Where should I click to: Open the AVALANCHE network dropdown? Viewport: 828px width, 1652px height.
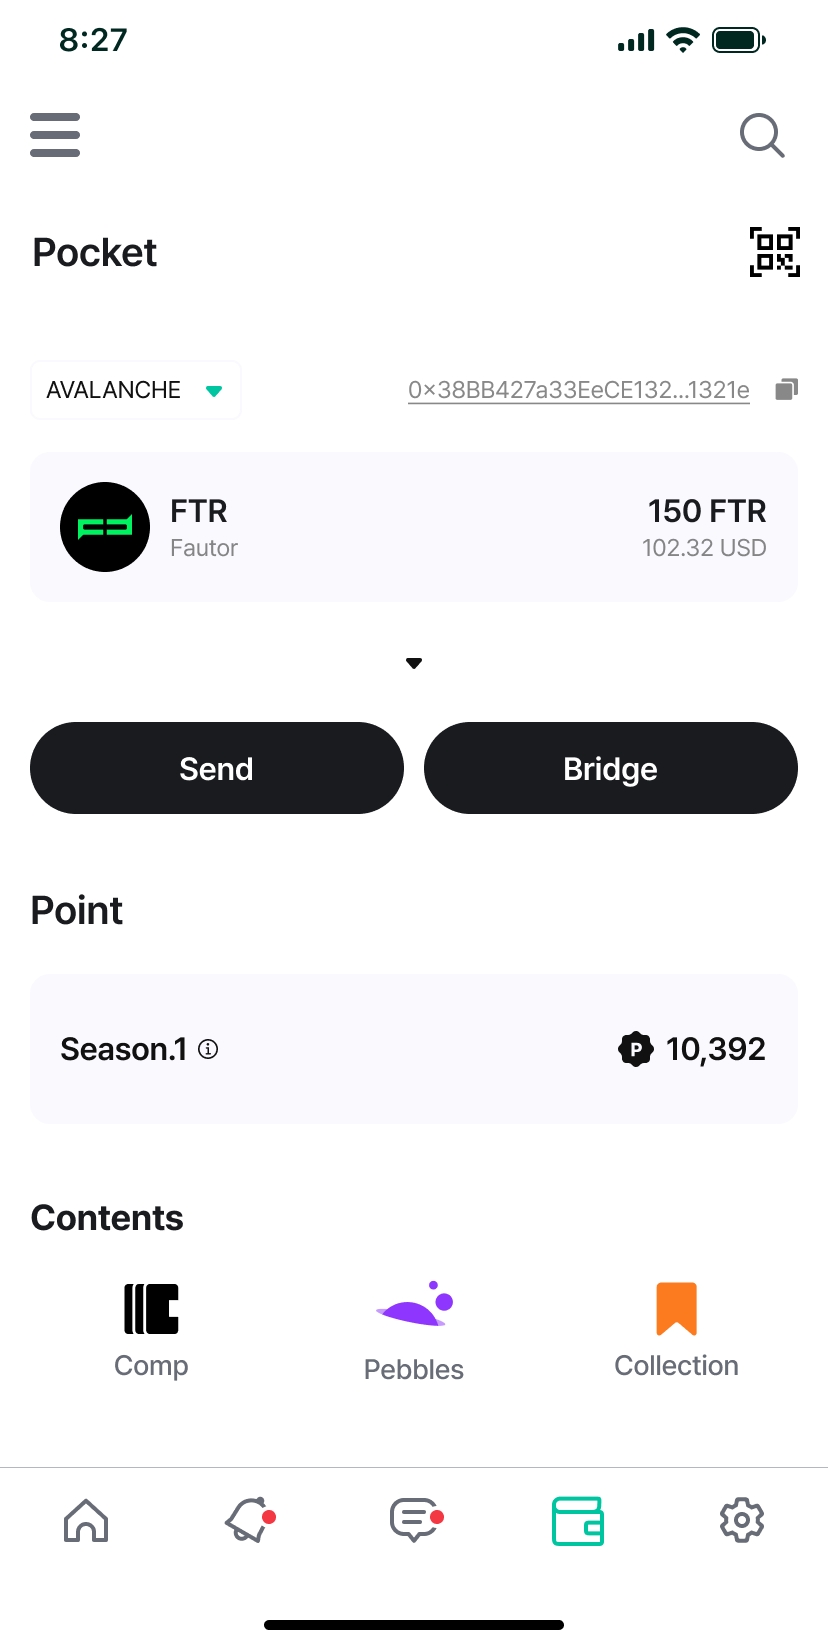coord(136,390)
